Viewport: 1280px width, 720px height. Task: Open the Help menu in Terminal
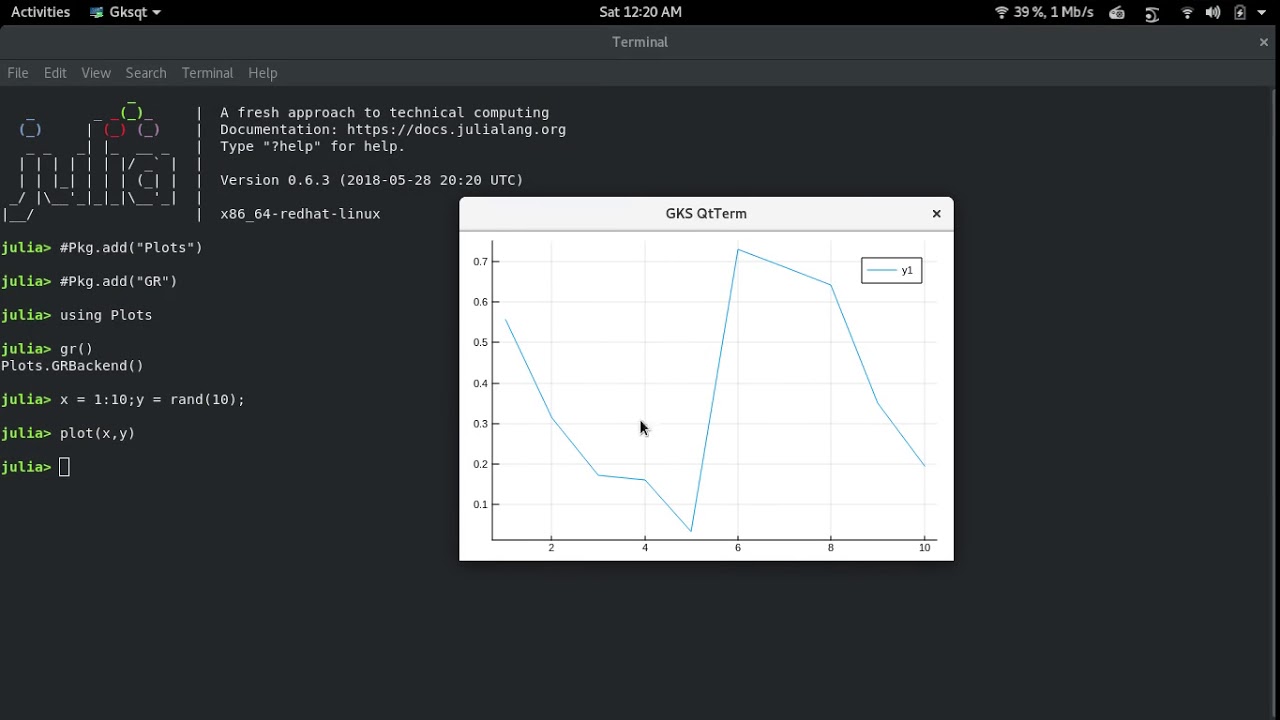[262, 73]
